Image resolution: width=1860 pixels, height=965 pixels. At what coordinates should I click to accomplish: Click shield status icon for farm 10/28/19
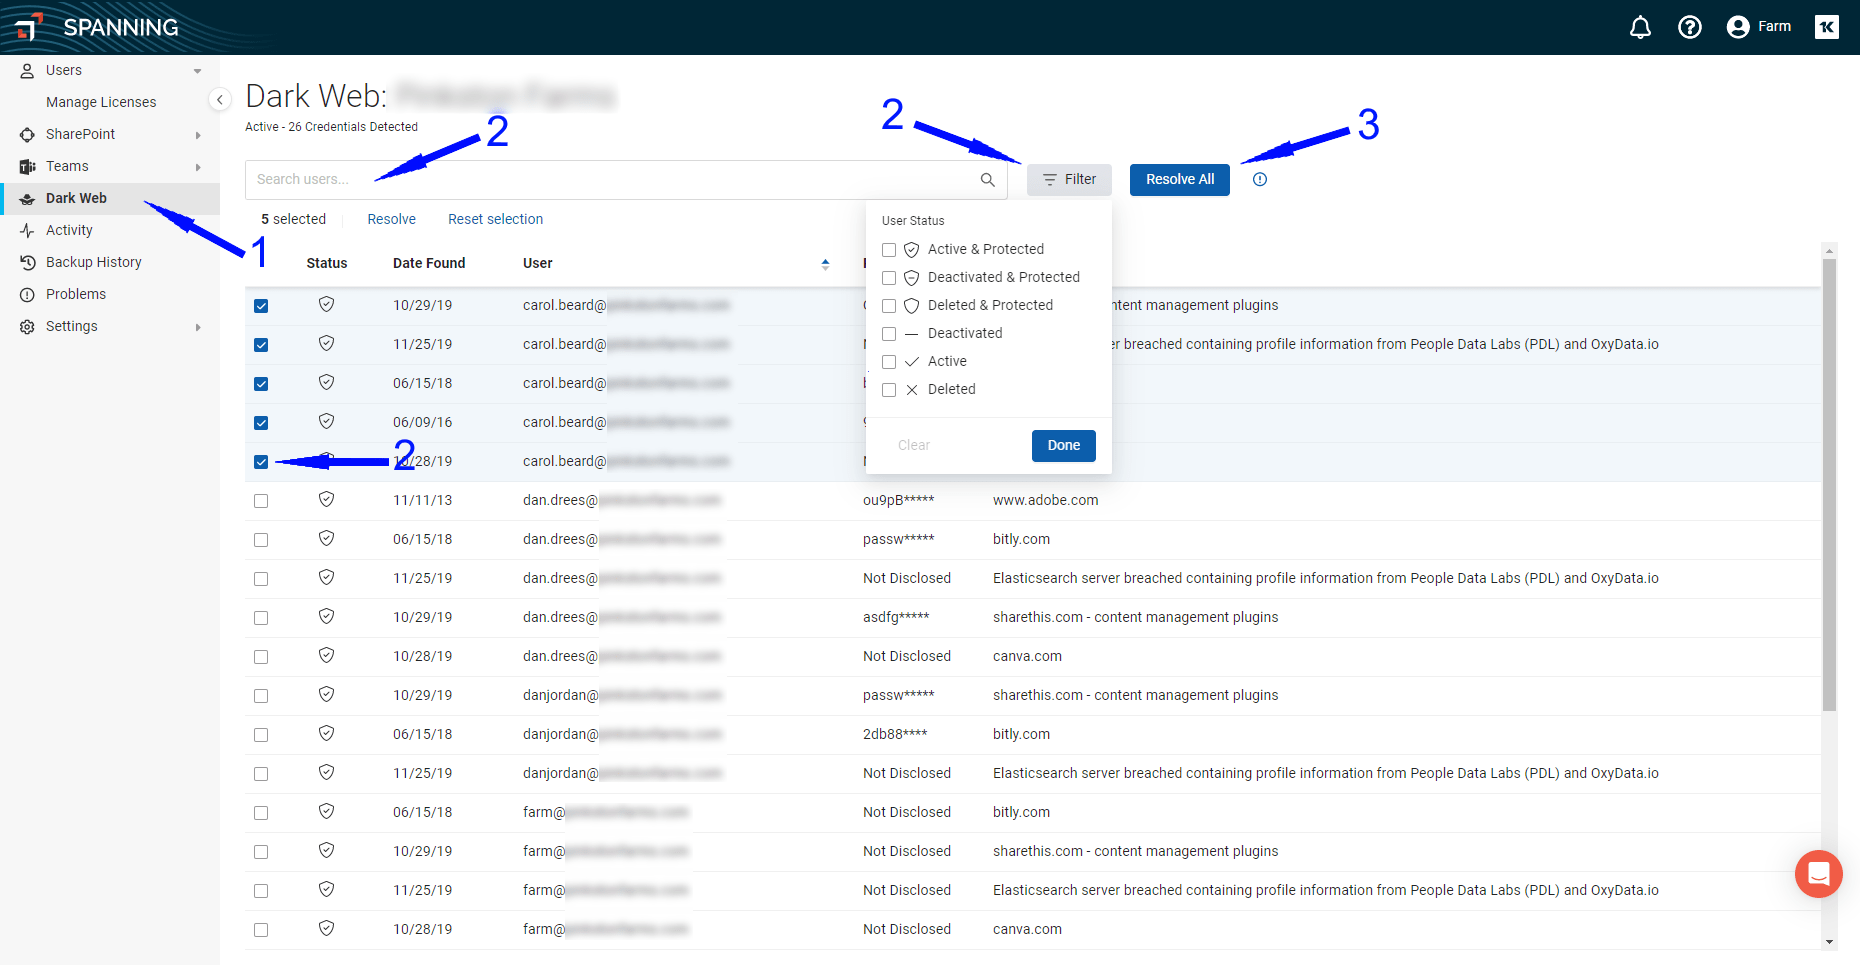326,928
